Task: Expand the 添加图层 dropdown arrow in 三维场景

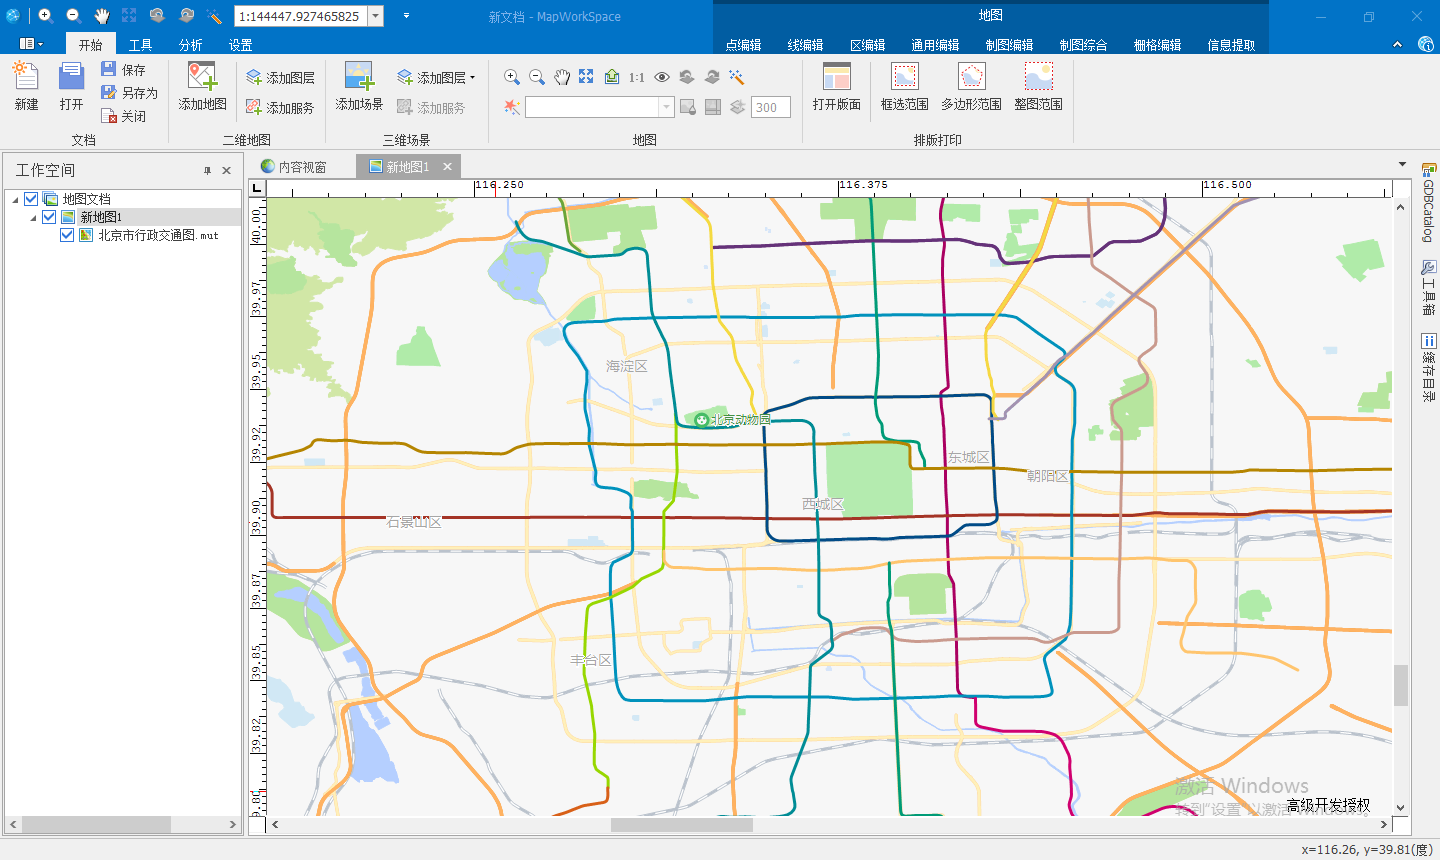Action: (472, 78)
